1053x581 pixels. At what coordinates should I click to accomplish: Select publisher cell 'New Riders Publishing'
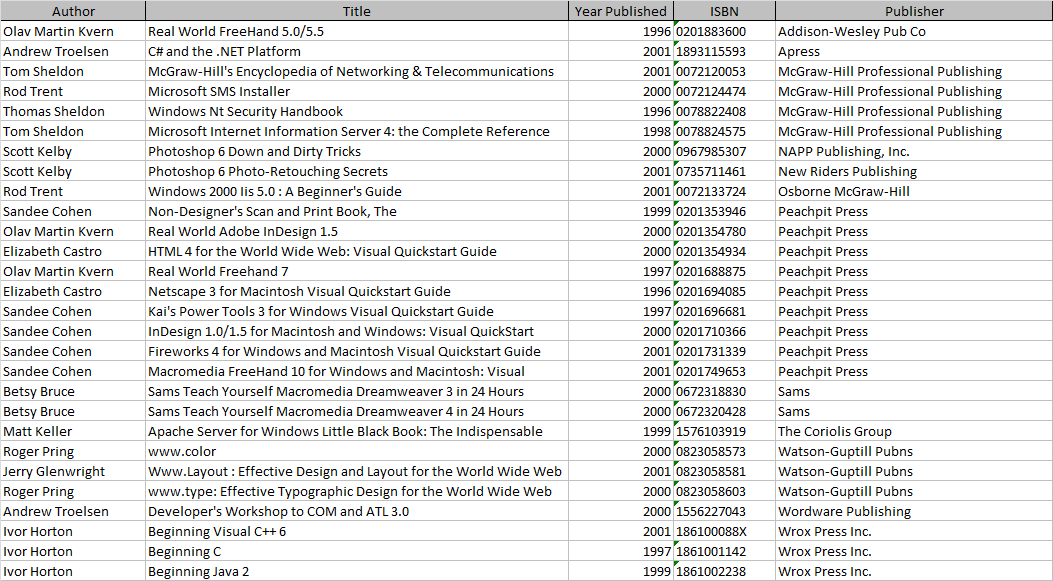[914, 171]
